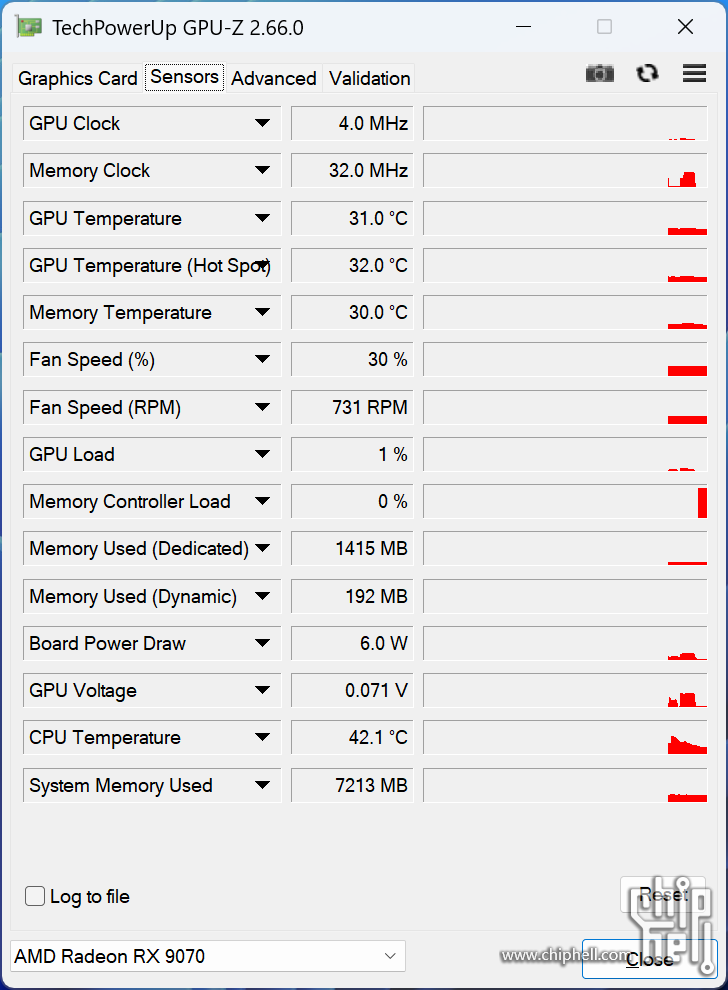Enable the Log to file checkbox

[x=35, y=896]
